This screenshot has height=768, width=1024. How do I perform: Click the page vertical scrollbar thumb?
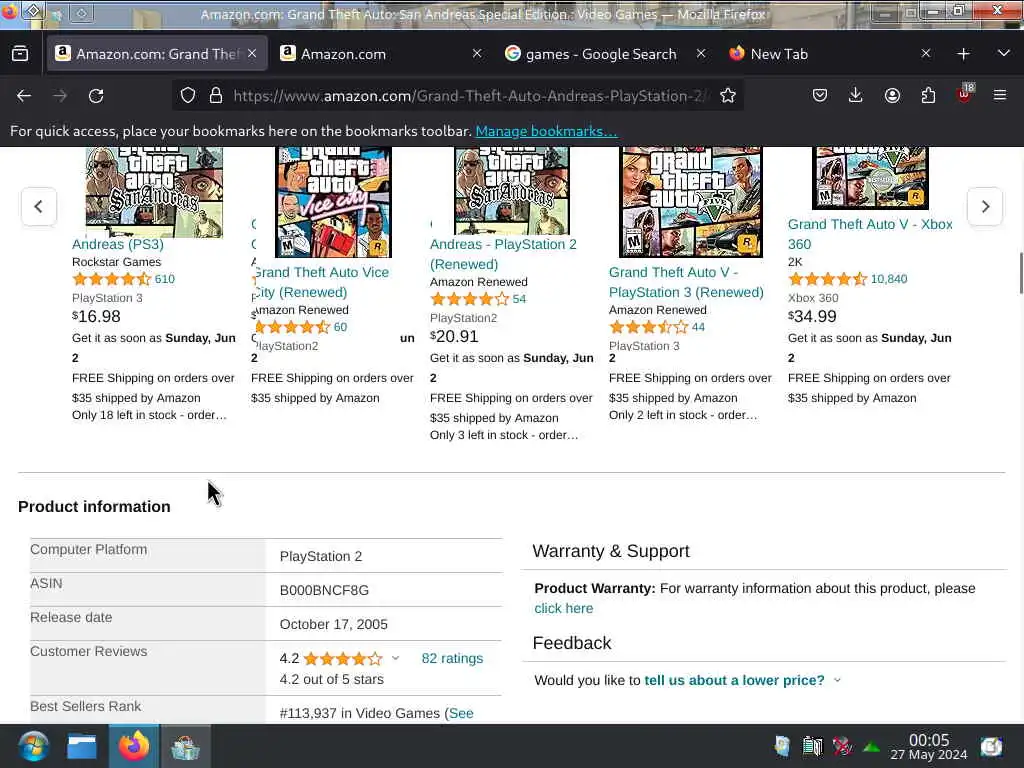(x=1020, y=273)
